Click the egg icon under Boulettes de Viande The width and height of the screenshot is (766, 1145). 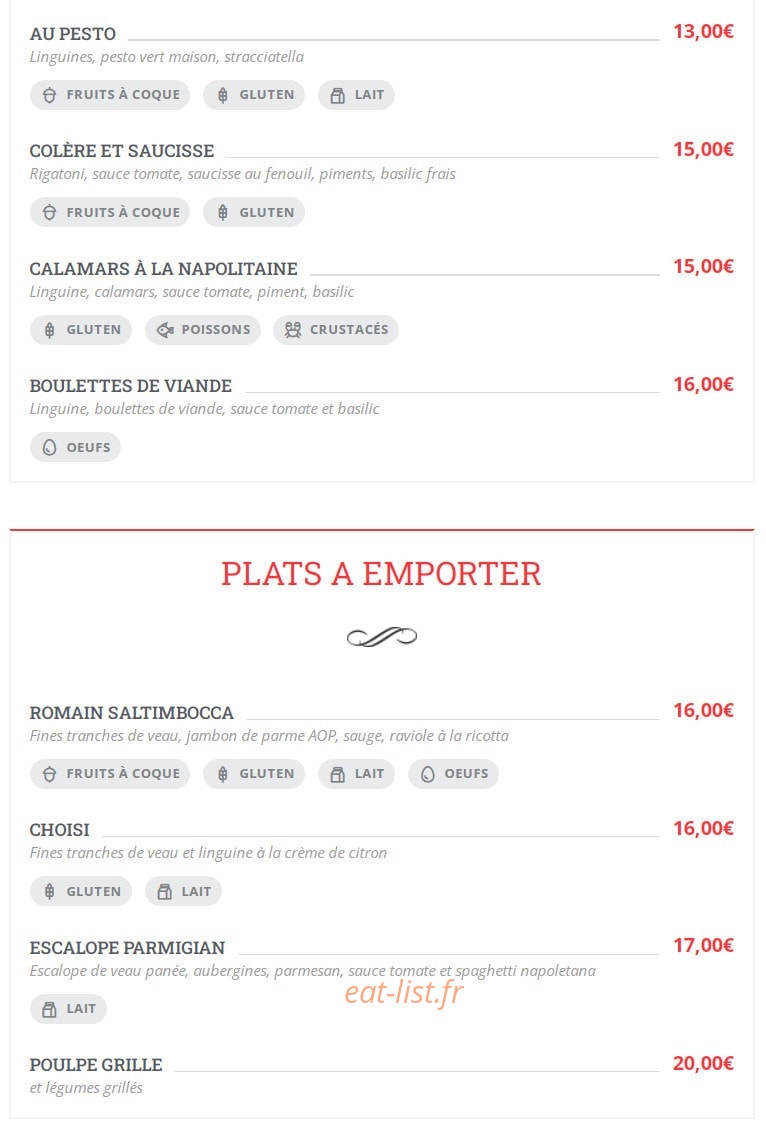(49, 448)
